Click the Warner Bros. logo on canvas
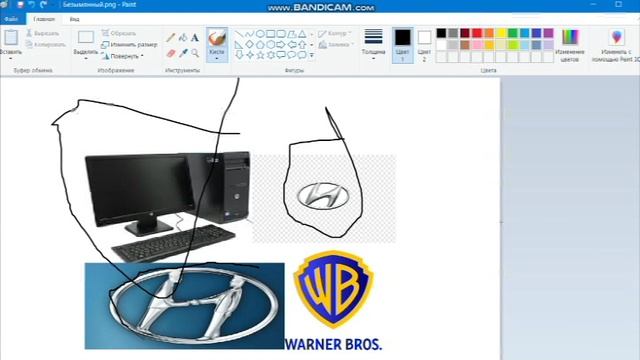This screenshot has width=640, height=360. click(x=333, y=300)
